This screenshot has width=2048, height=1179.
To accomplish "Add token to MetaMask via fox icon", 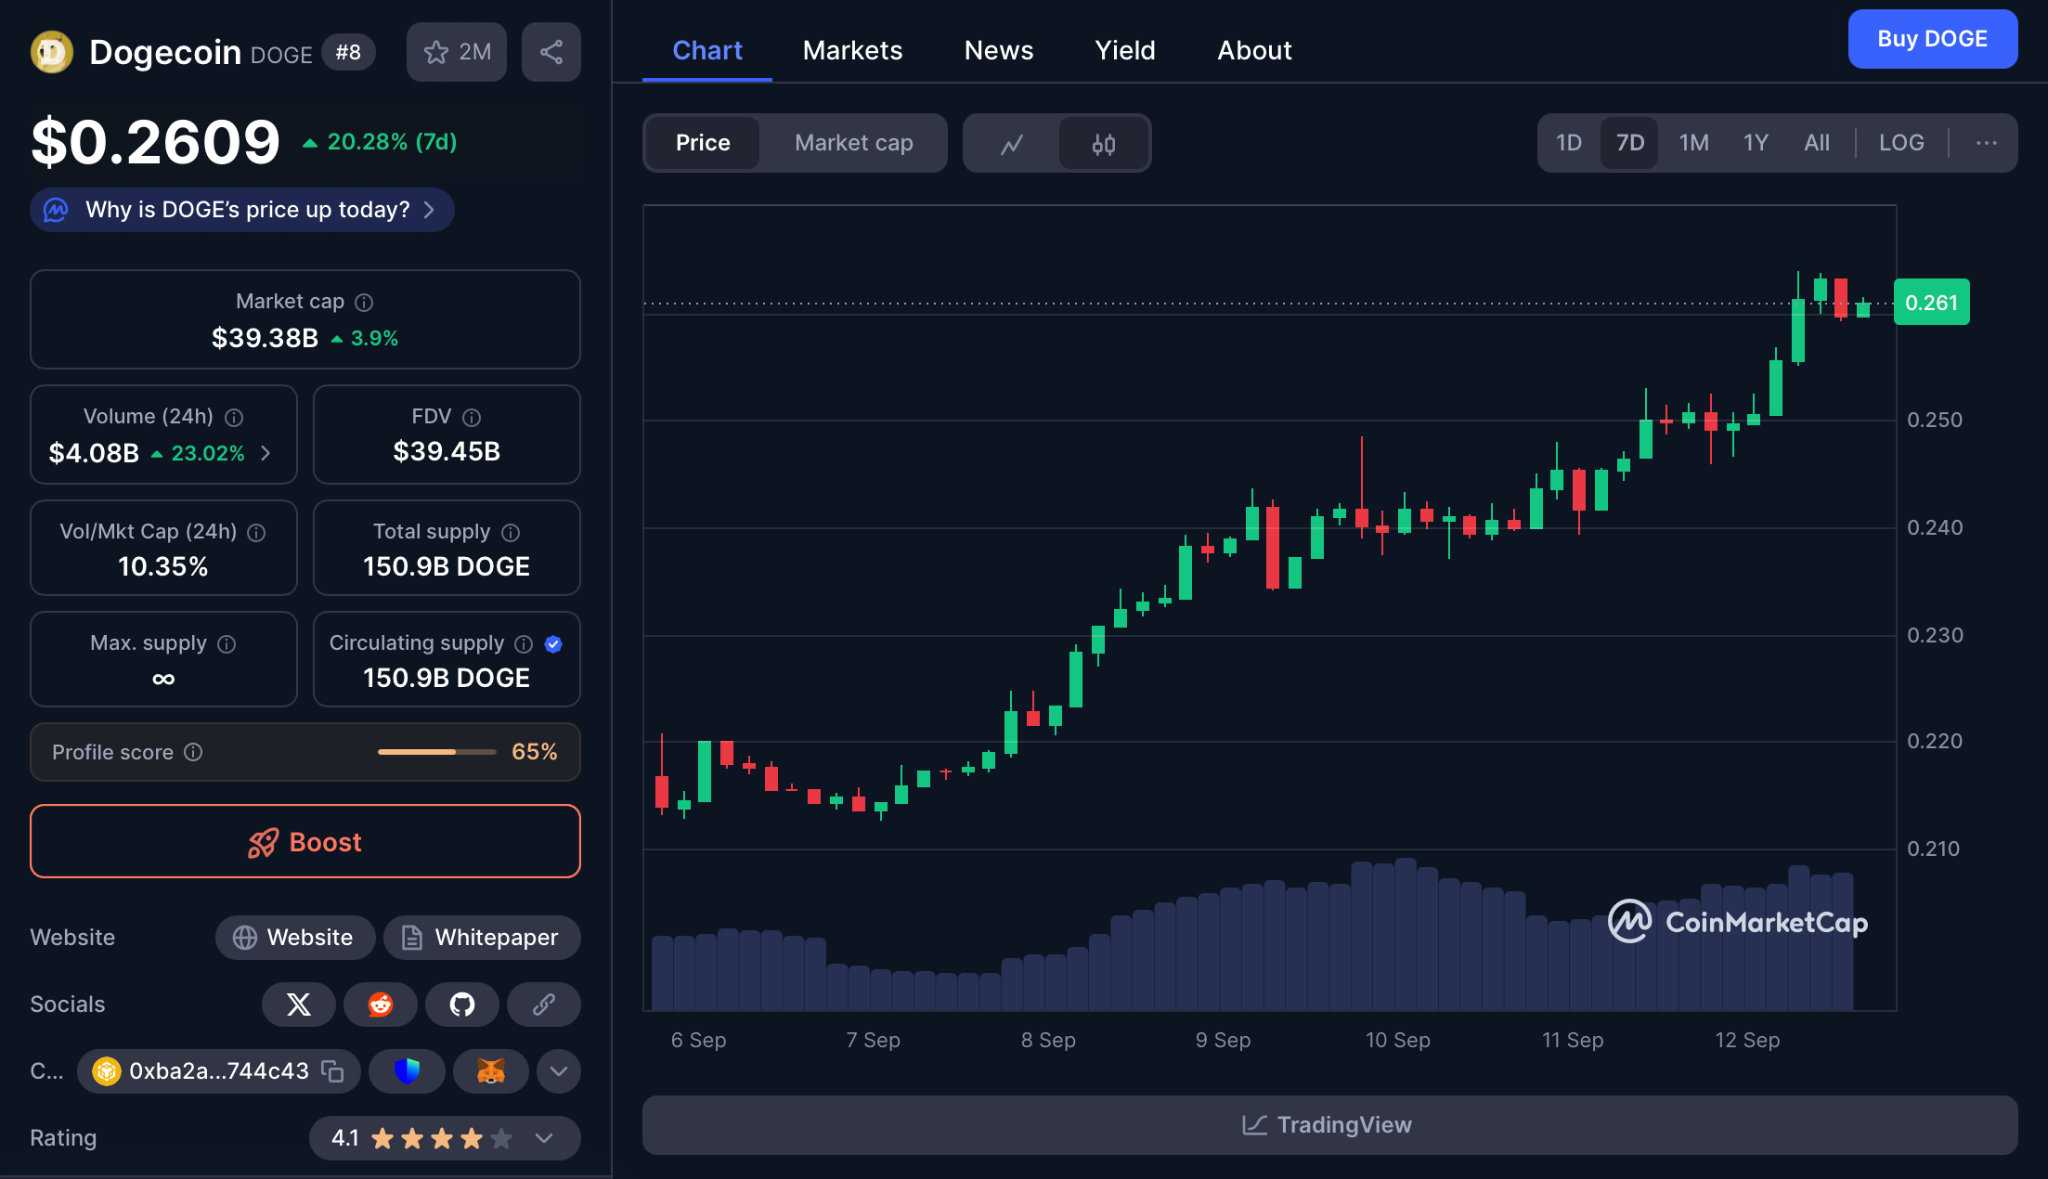I will point(490,1071).
